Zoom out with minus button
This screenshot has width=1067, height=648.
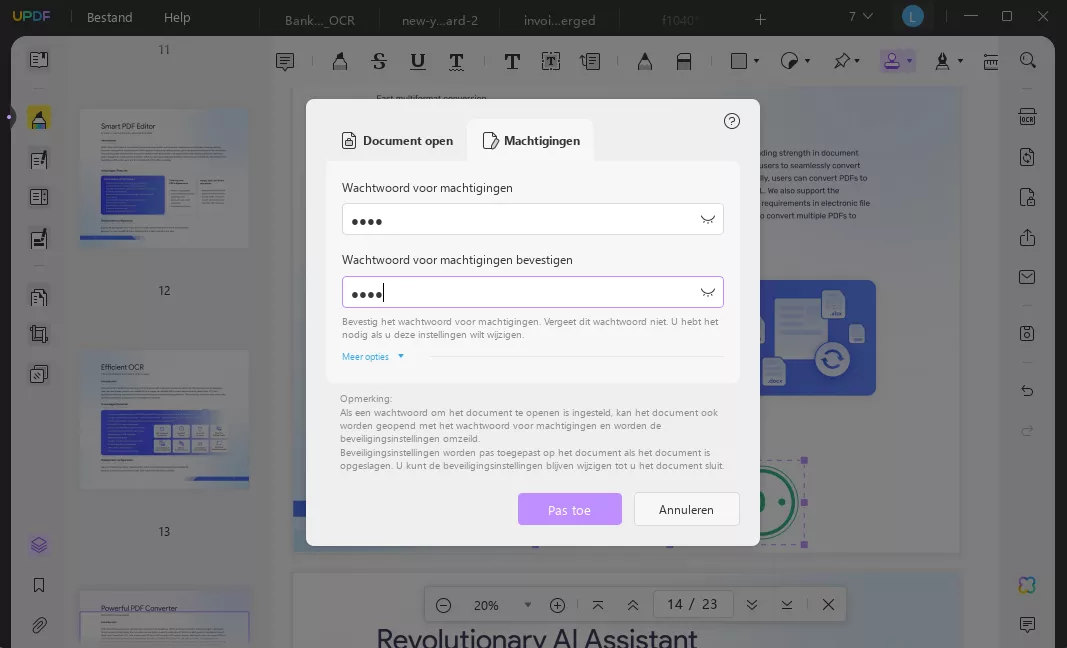tap(443, 605)
